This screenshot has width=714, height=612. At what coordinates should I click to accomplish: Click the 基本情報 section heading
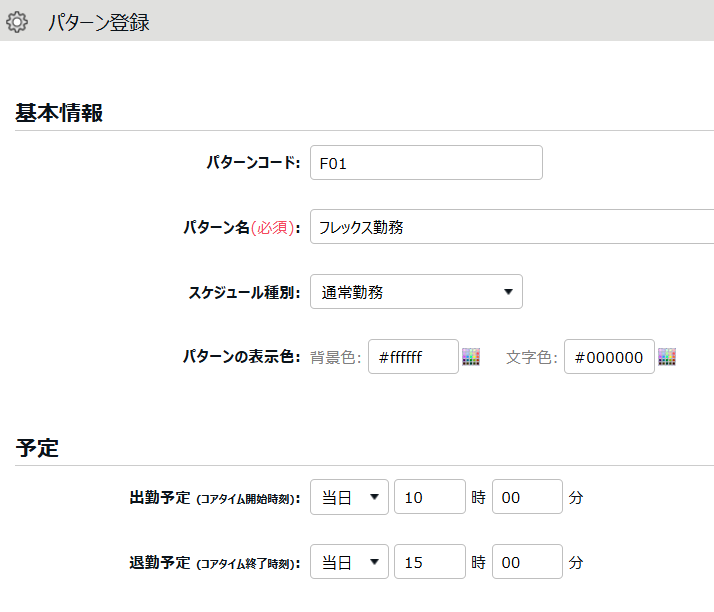pos(59,113)
